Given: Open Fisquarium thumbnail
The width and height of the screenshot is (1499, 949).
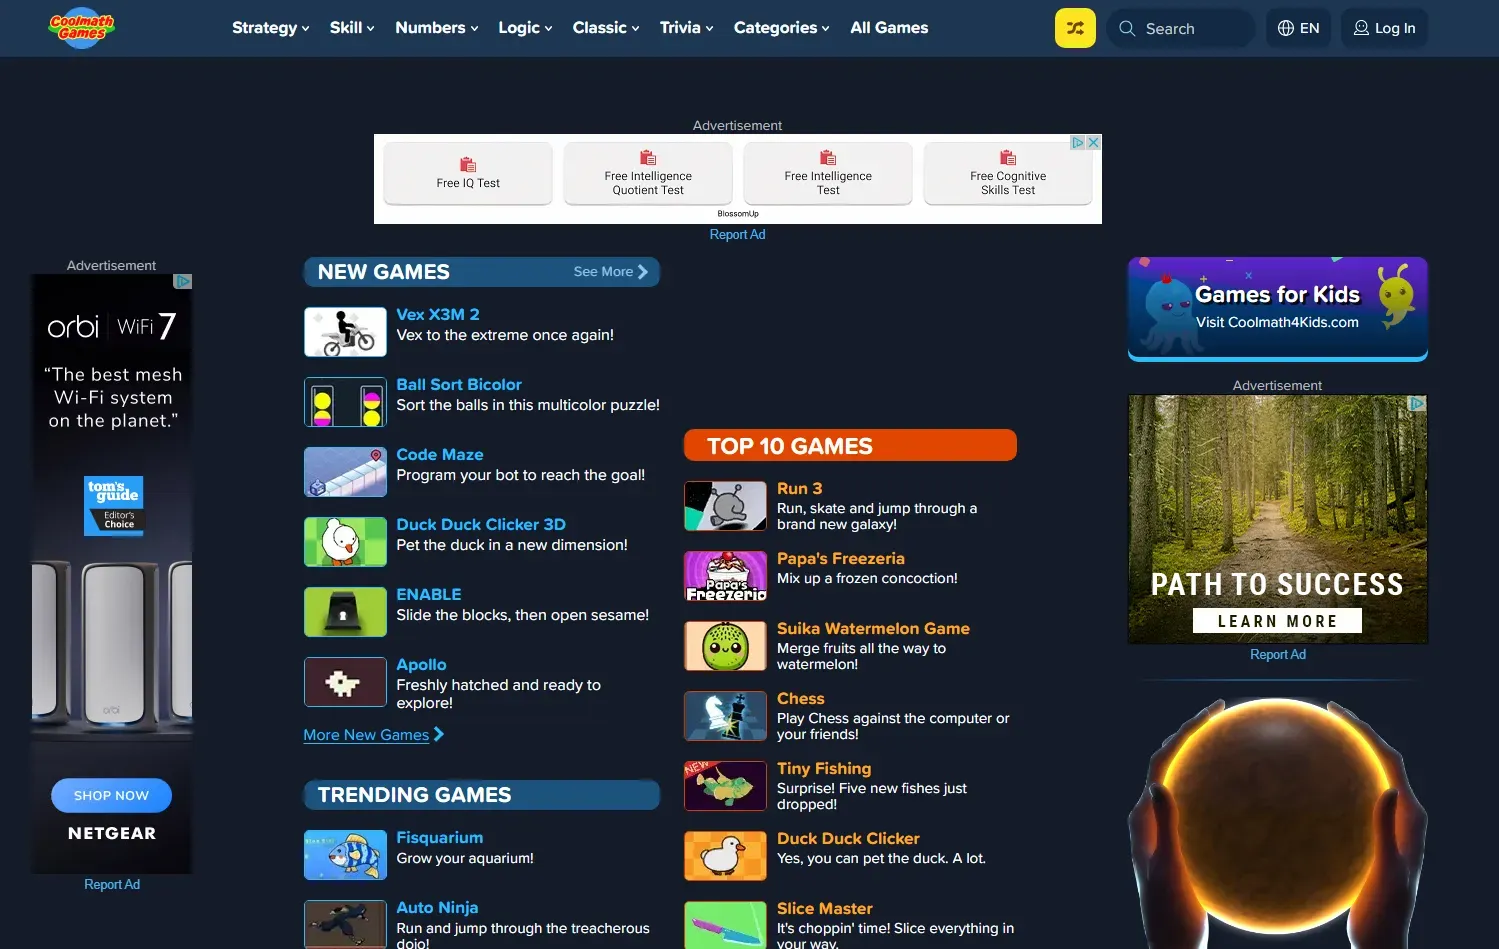Looking at the screenshot, I should coord(345,855).
